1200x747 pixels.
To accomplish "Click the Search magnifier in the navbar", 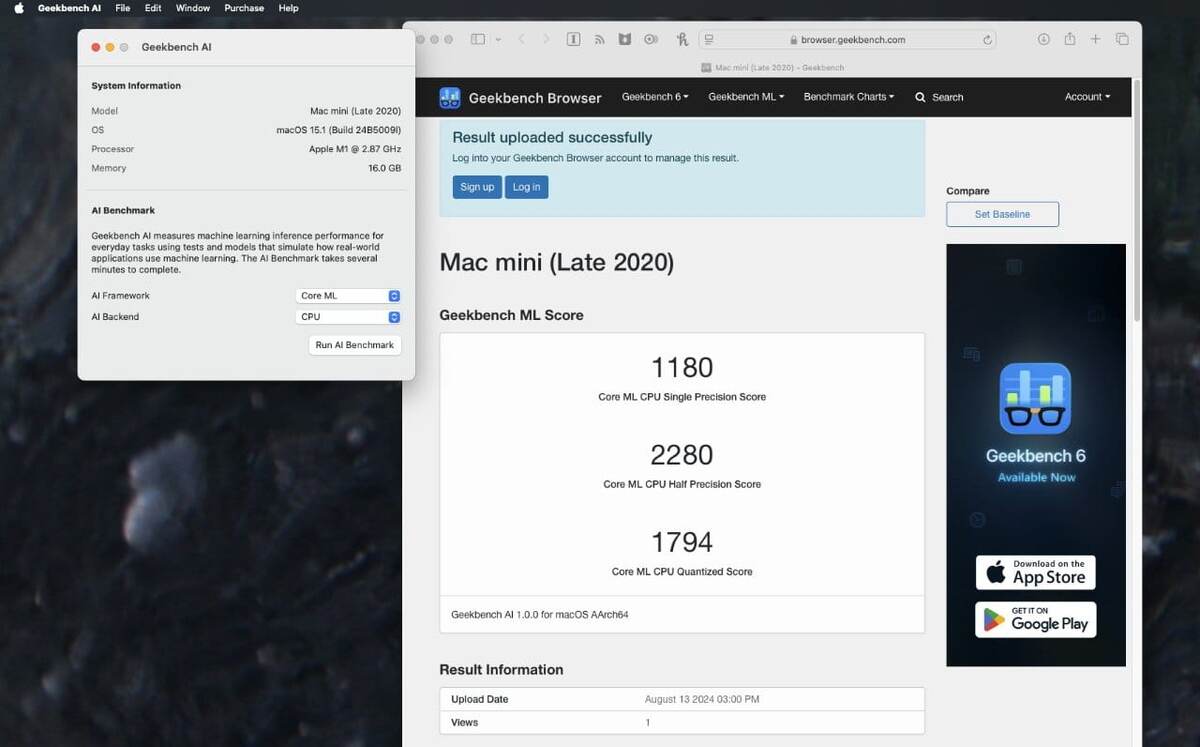I will coord(921,98).
